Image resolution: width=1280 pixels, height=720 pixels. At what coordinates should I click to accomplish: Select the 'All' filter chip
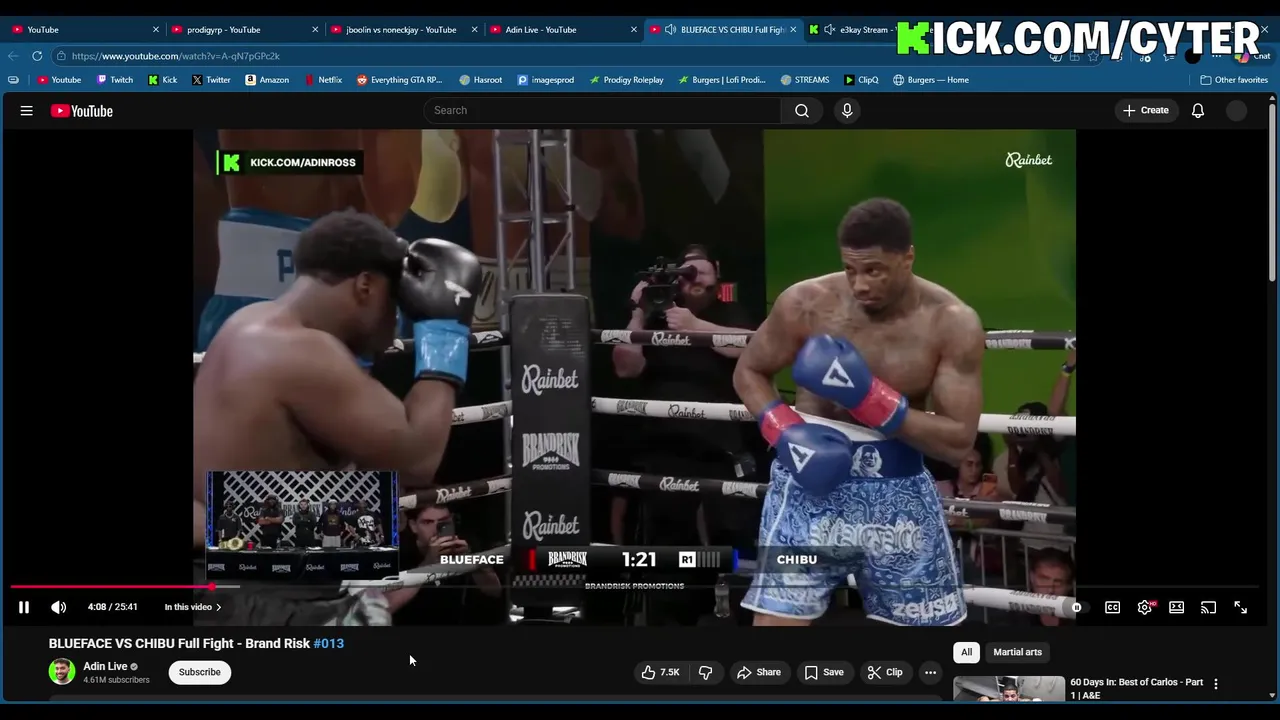tap(966, 652)
